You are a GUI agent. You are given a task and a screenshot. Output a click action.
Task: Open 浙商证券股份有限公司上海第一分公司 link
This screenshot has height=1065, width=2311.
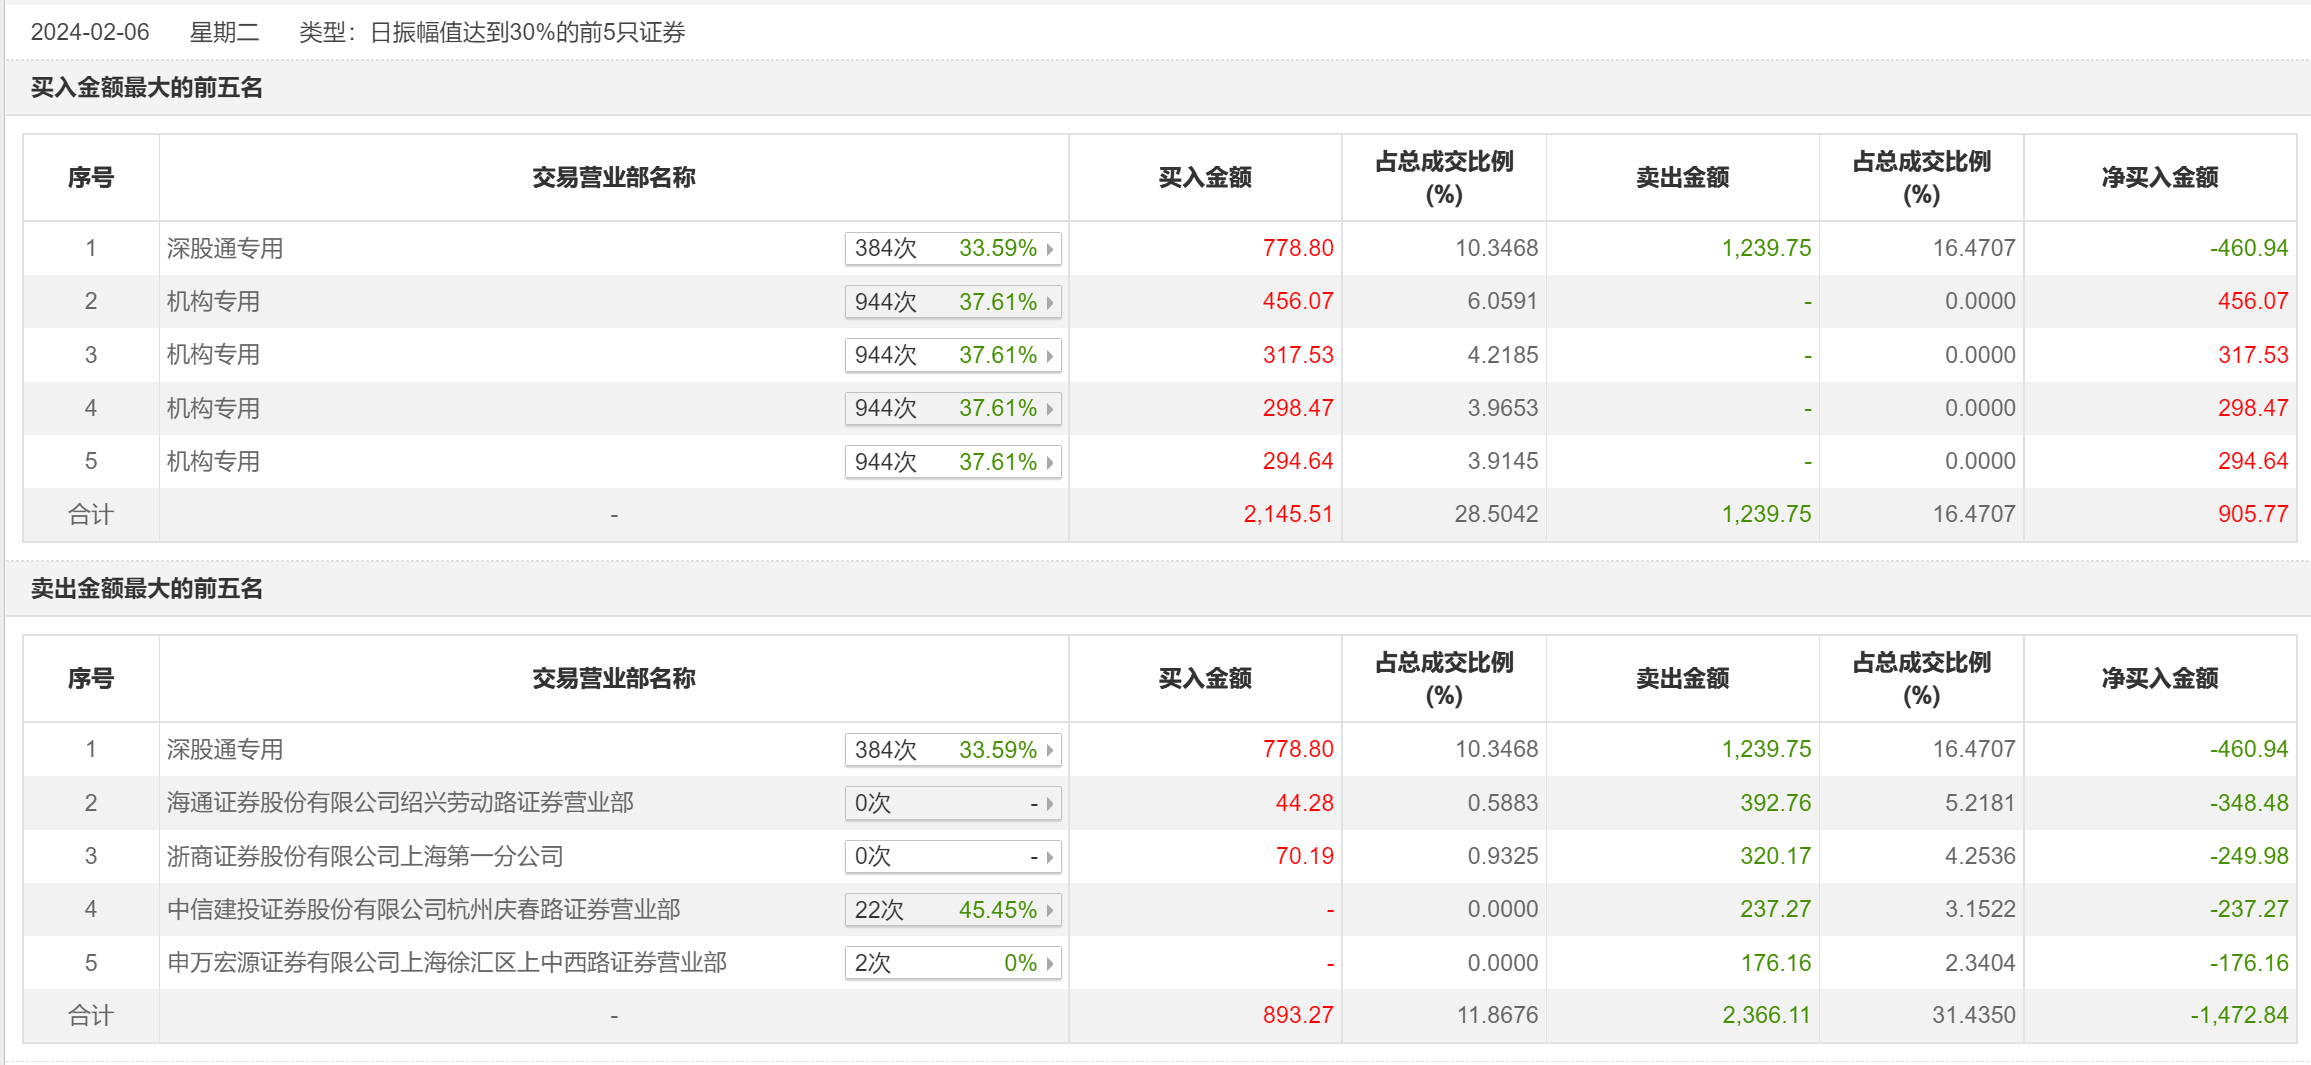365,857
